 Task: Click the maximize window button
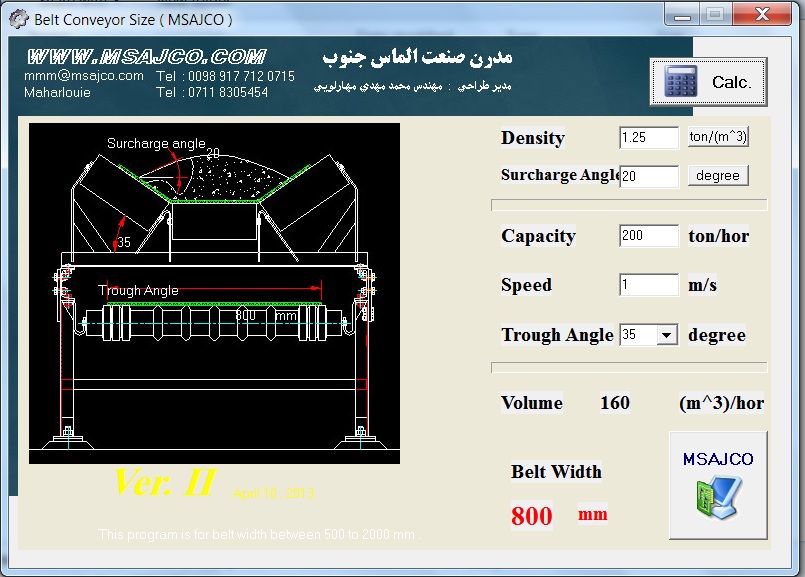(714, 14)
